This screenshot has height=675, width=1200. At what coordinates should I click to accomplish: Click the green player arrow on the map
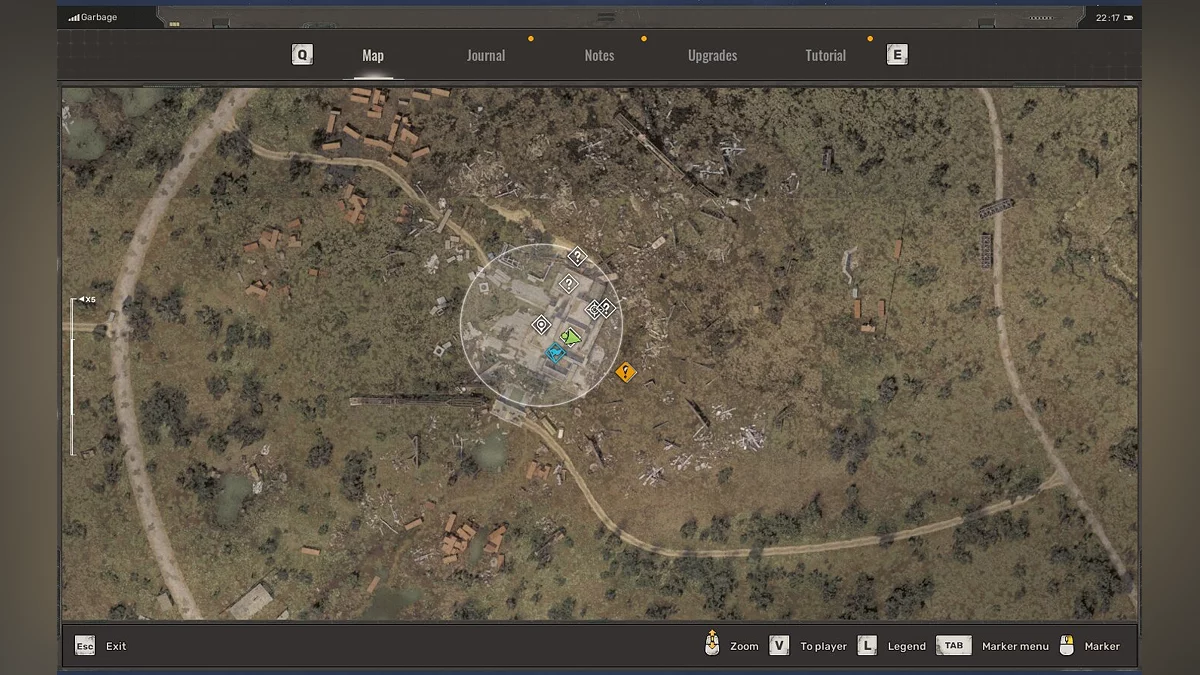click(x=571, y=337)
